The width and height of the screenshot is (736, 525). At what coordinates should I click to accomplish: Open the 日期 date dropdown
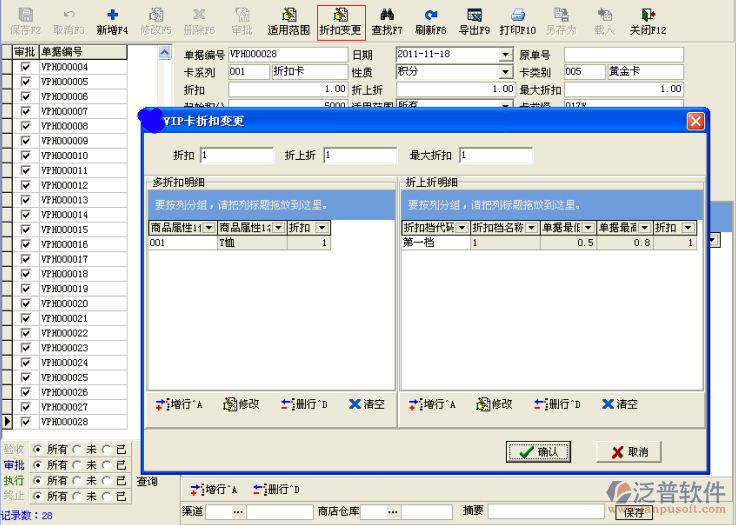pyautogui.click(x=506, y=54)
